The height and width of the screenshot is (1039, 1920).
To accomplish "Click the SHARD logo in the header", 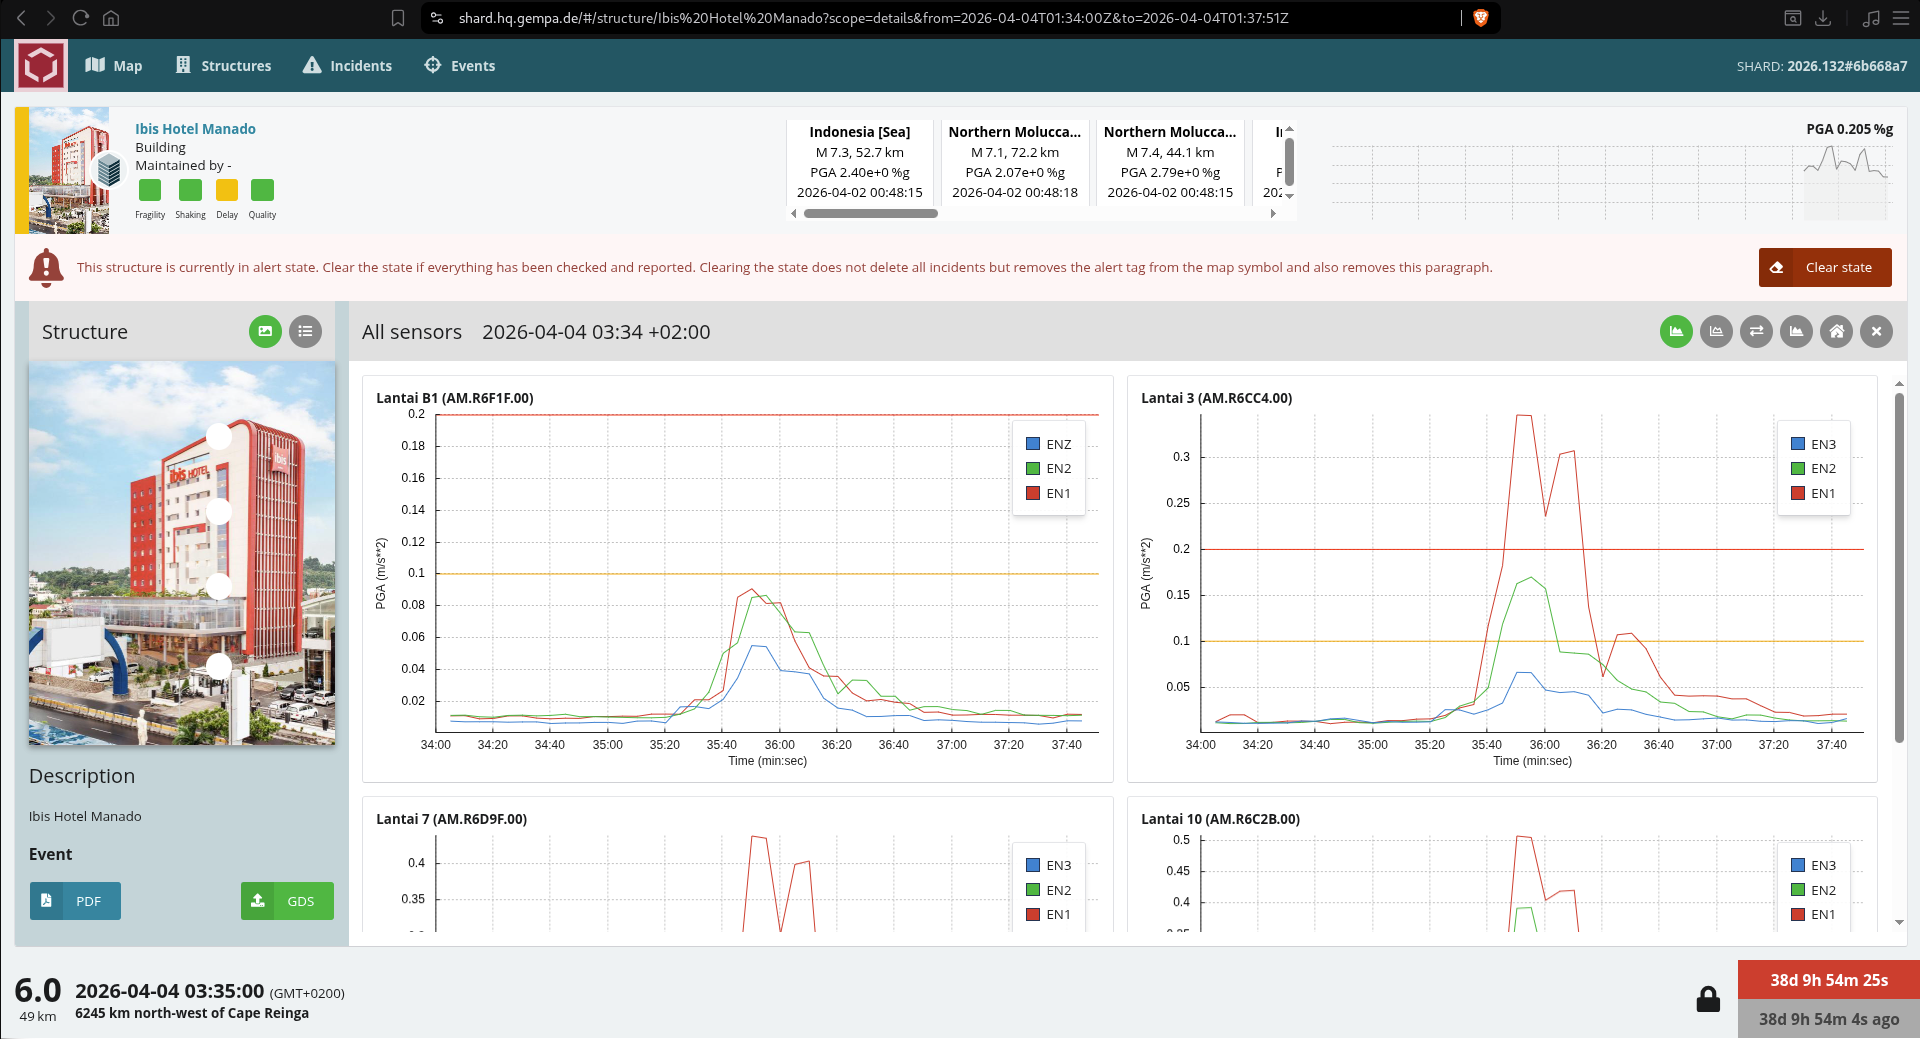I will point(41,66).
